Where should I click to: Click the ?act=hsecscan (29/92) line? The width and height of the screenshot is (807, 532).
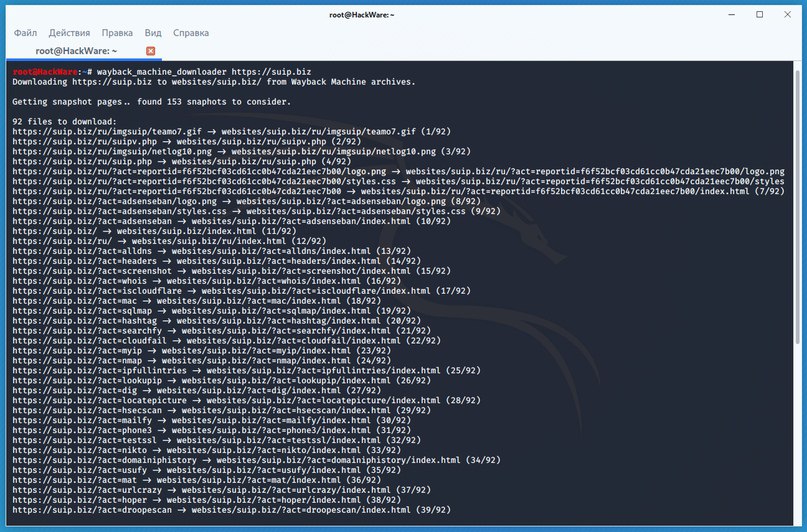(x=221, y=411)
